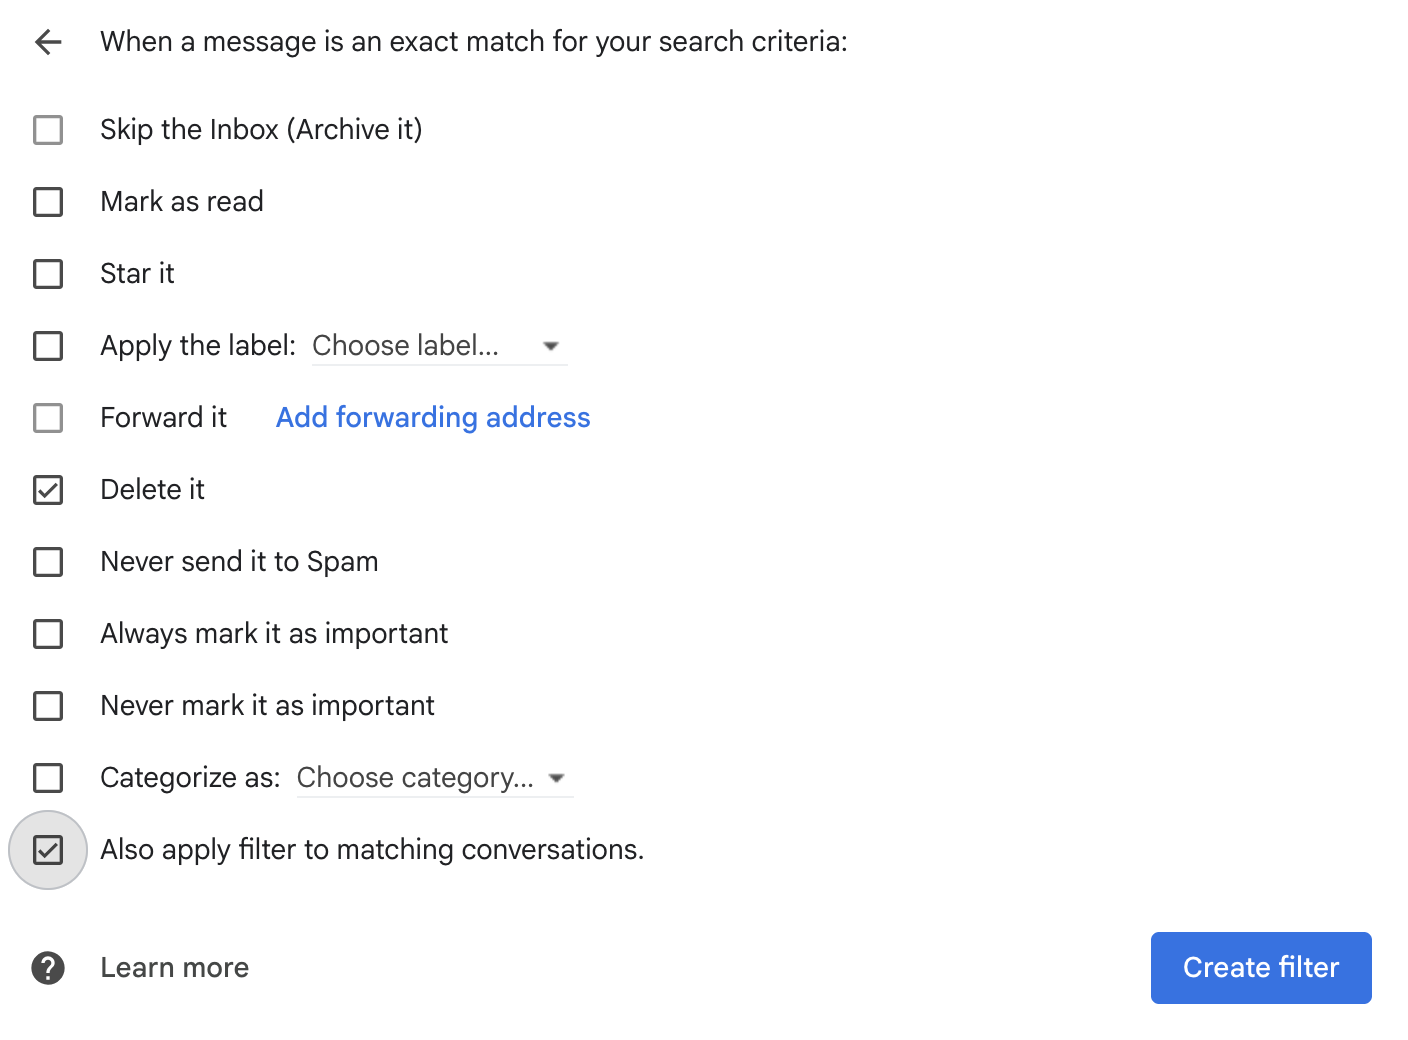
Task: Expand the Choose category dropdown
Action: pyautogui.click(x=416, y=778)
